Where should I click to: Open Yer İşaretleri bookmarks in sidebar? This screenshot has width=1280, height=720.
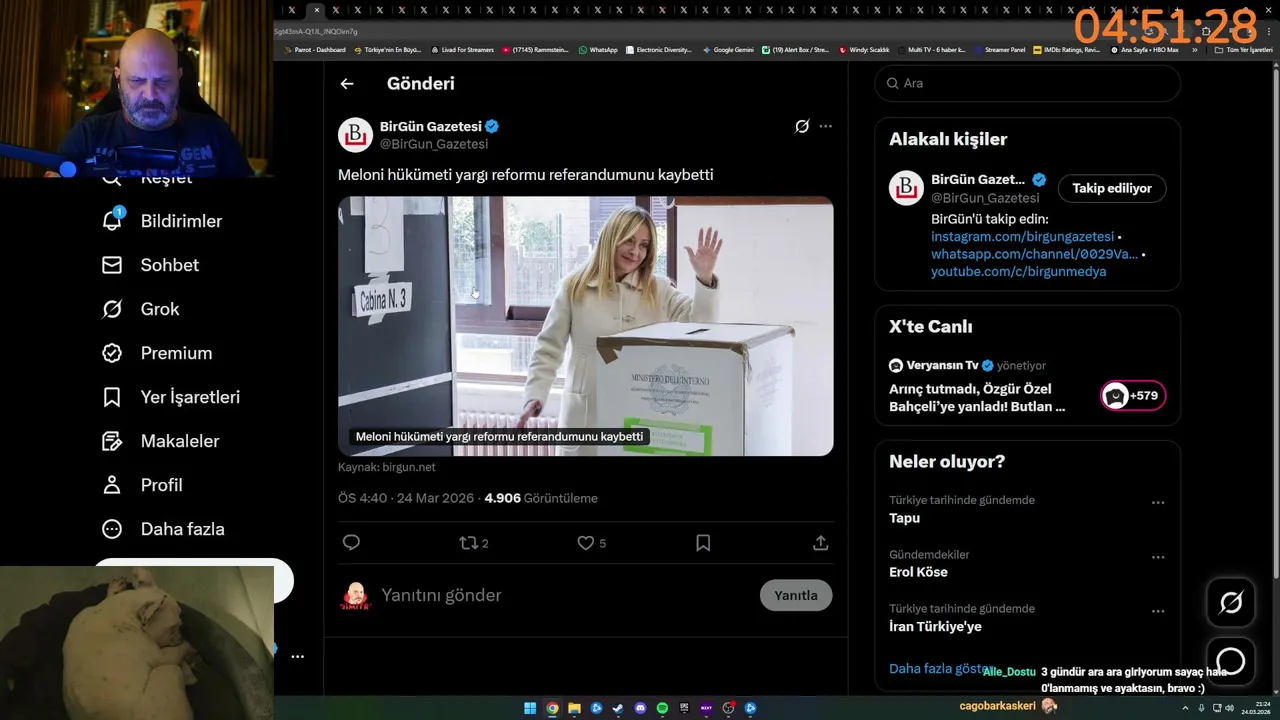[x=171, y=397]
